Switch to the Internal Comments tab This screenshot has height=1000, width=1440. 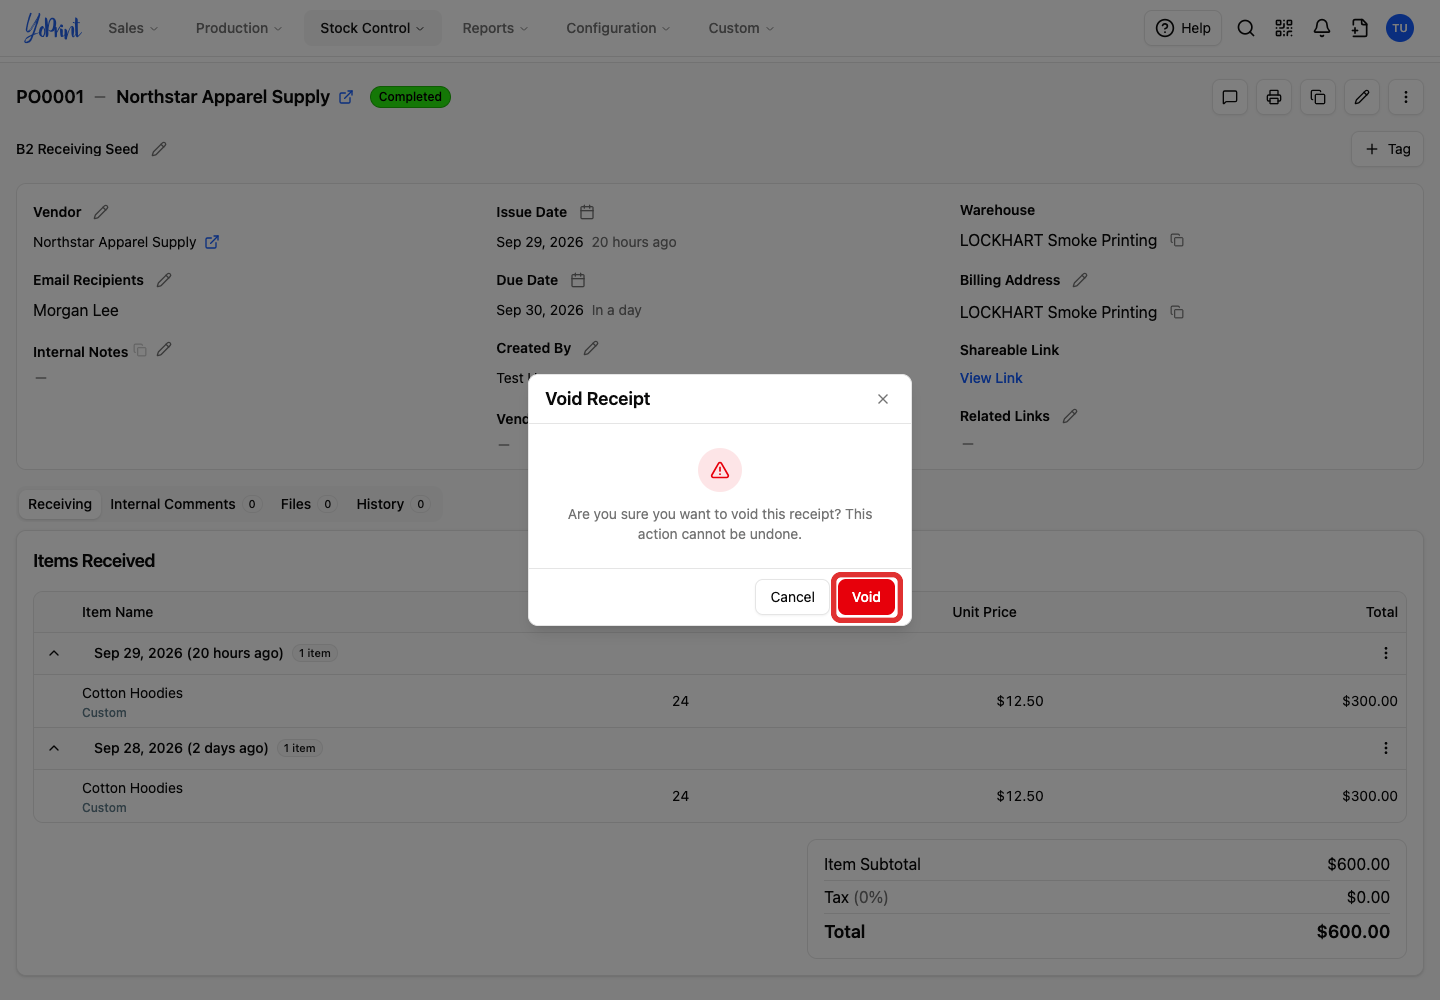(184, 504)
